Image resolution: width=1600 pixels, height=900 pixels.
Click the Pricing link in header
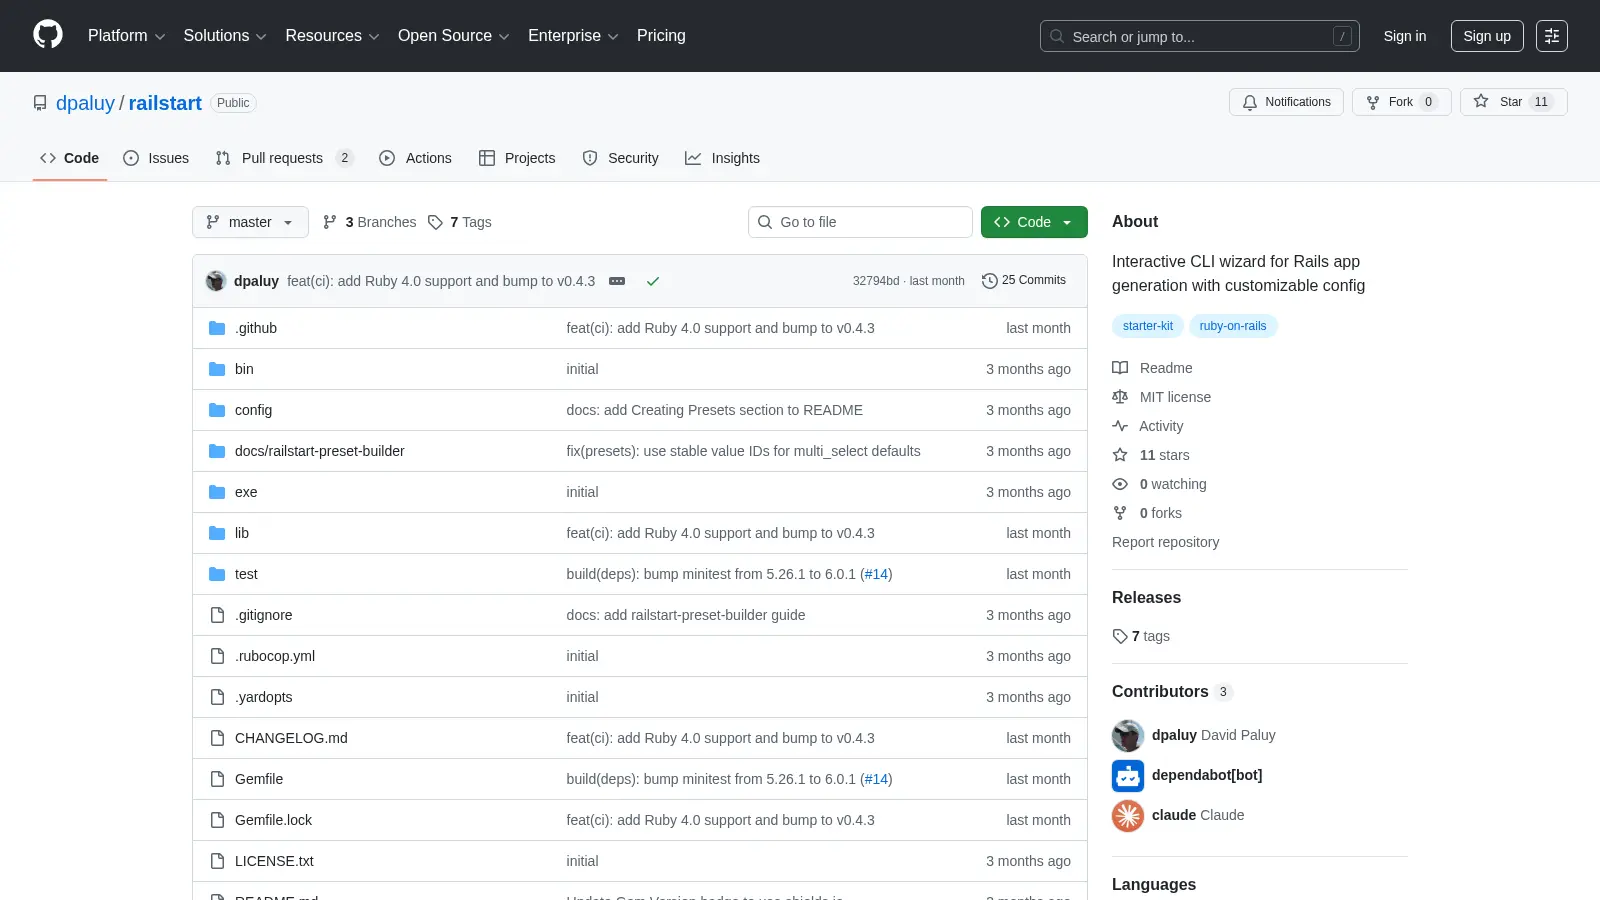[x=661, y=36]
